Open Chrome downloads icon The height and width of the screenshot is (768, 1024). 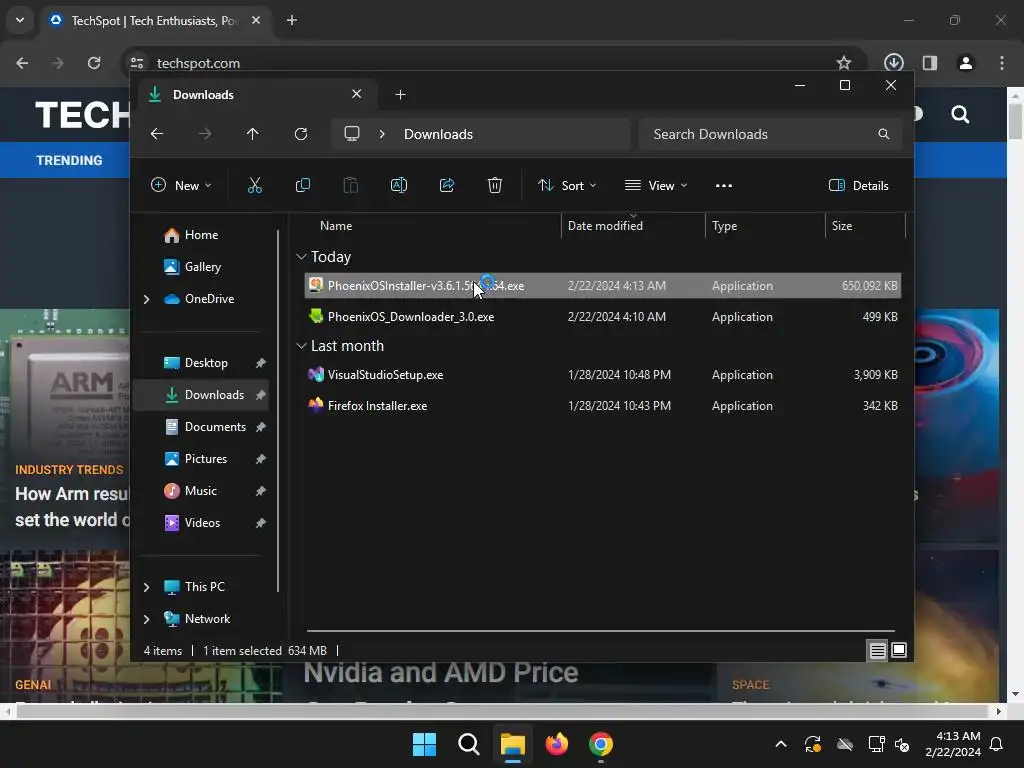click(x=894, y=63)
